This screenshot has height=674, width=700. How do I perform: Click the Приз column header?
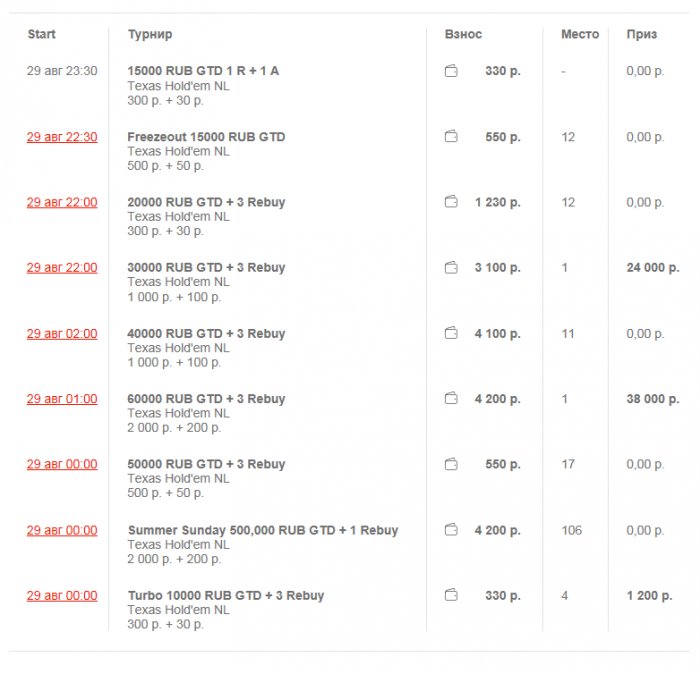click(x=642, y=34)
